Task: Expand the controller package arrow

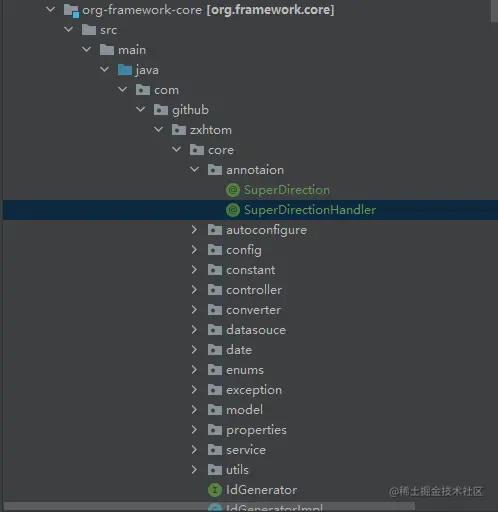Action: 194,290
